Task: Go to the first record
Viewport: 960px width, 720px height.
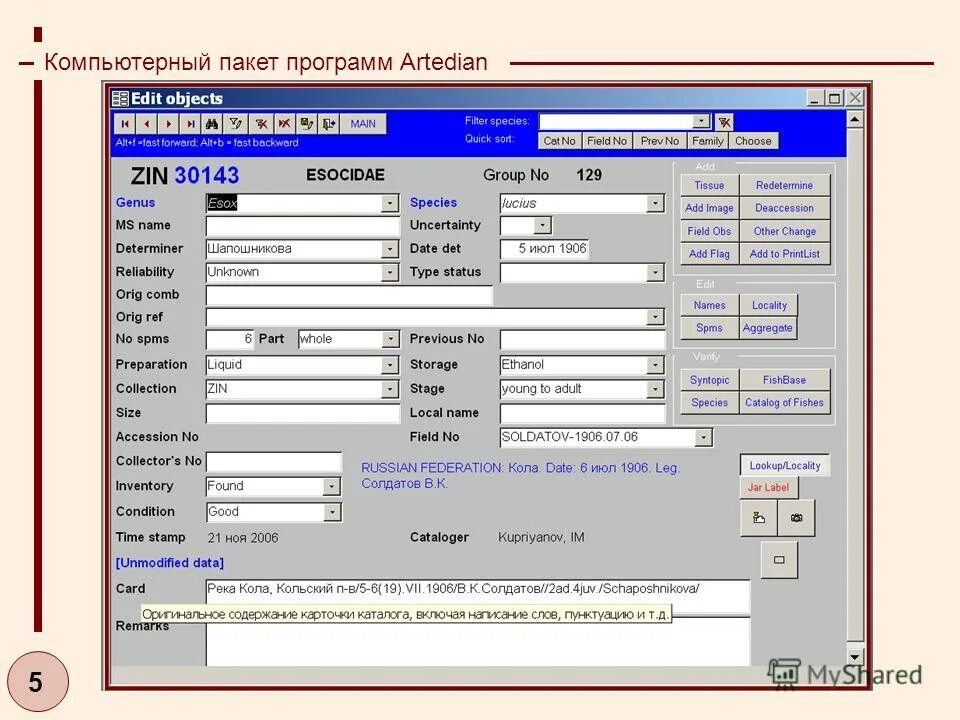Action: pyautogui.click(x=125, y=124)
